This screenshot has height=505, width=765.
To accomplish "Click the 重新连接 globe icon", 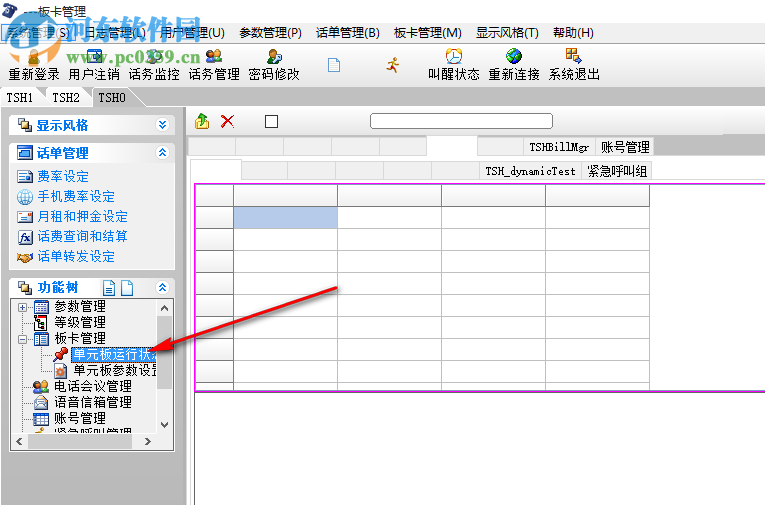I will [514, 57].
